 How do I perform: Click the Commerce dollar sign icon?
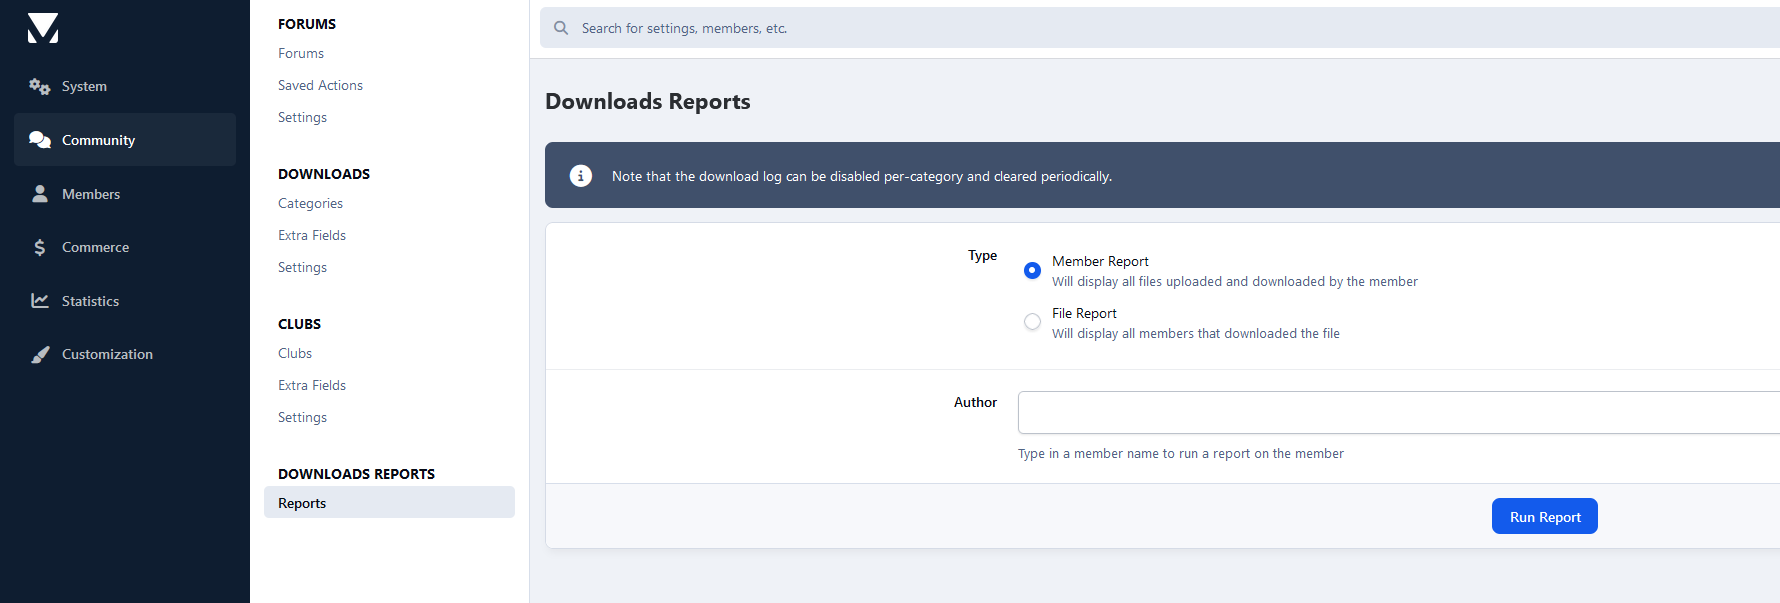40,247
